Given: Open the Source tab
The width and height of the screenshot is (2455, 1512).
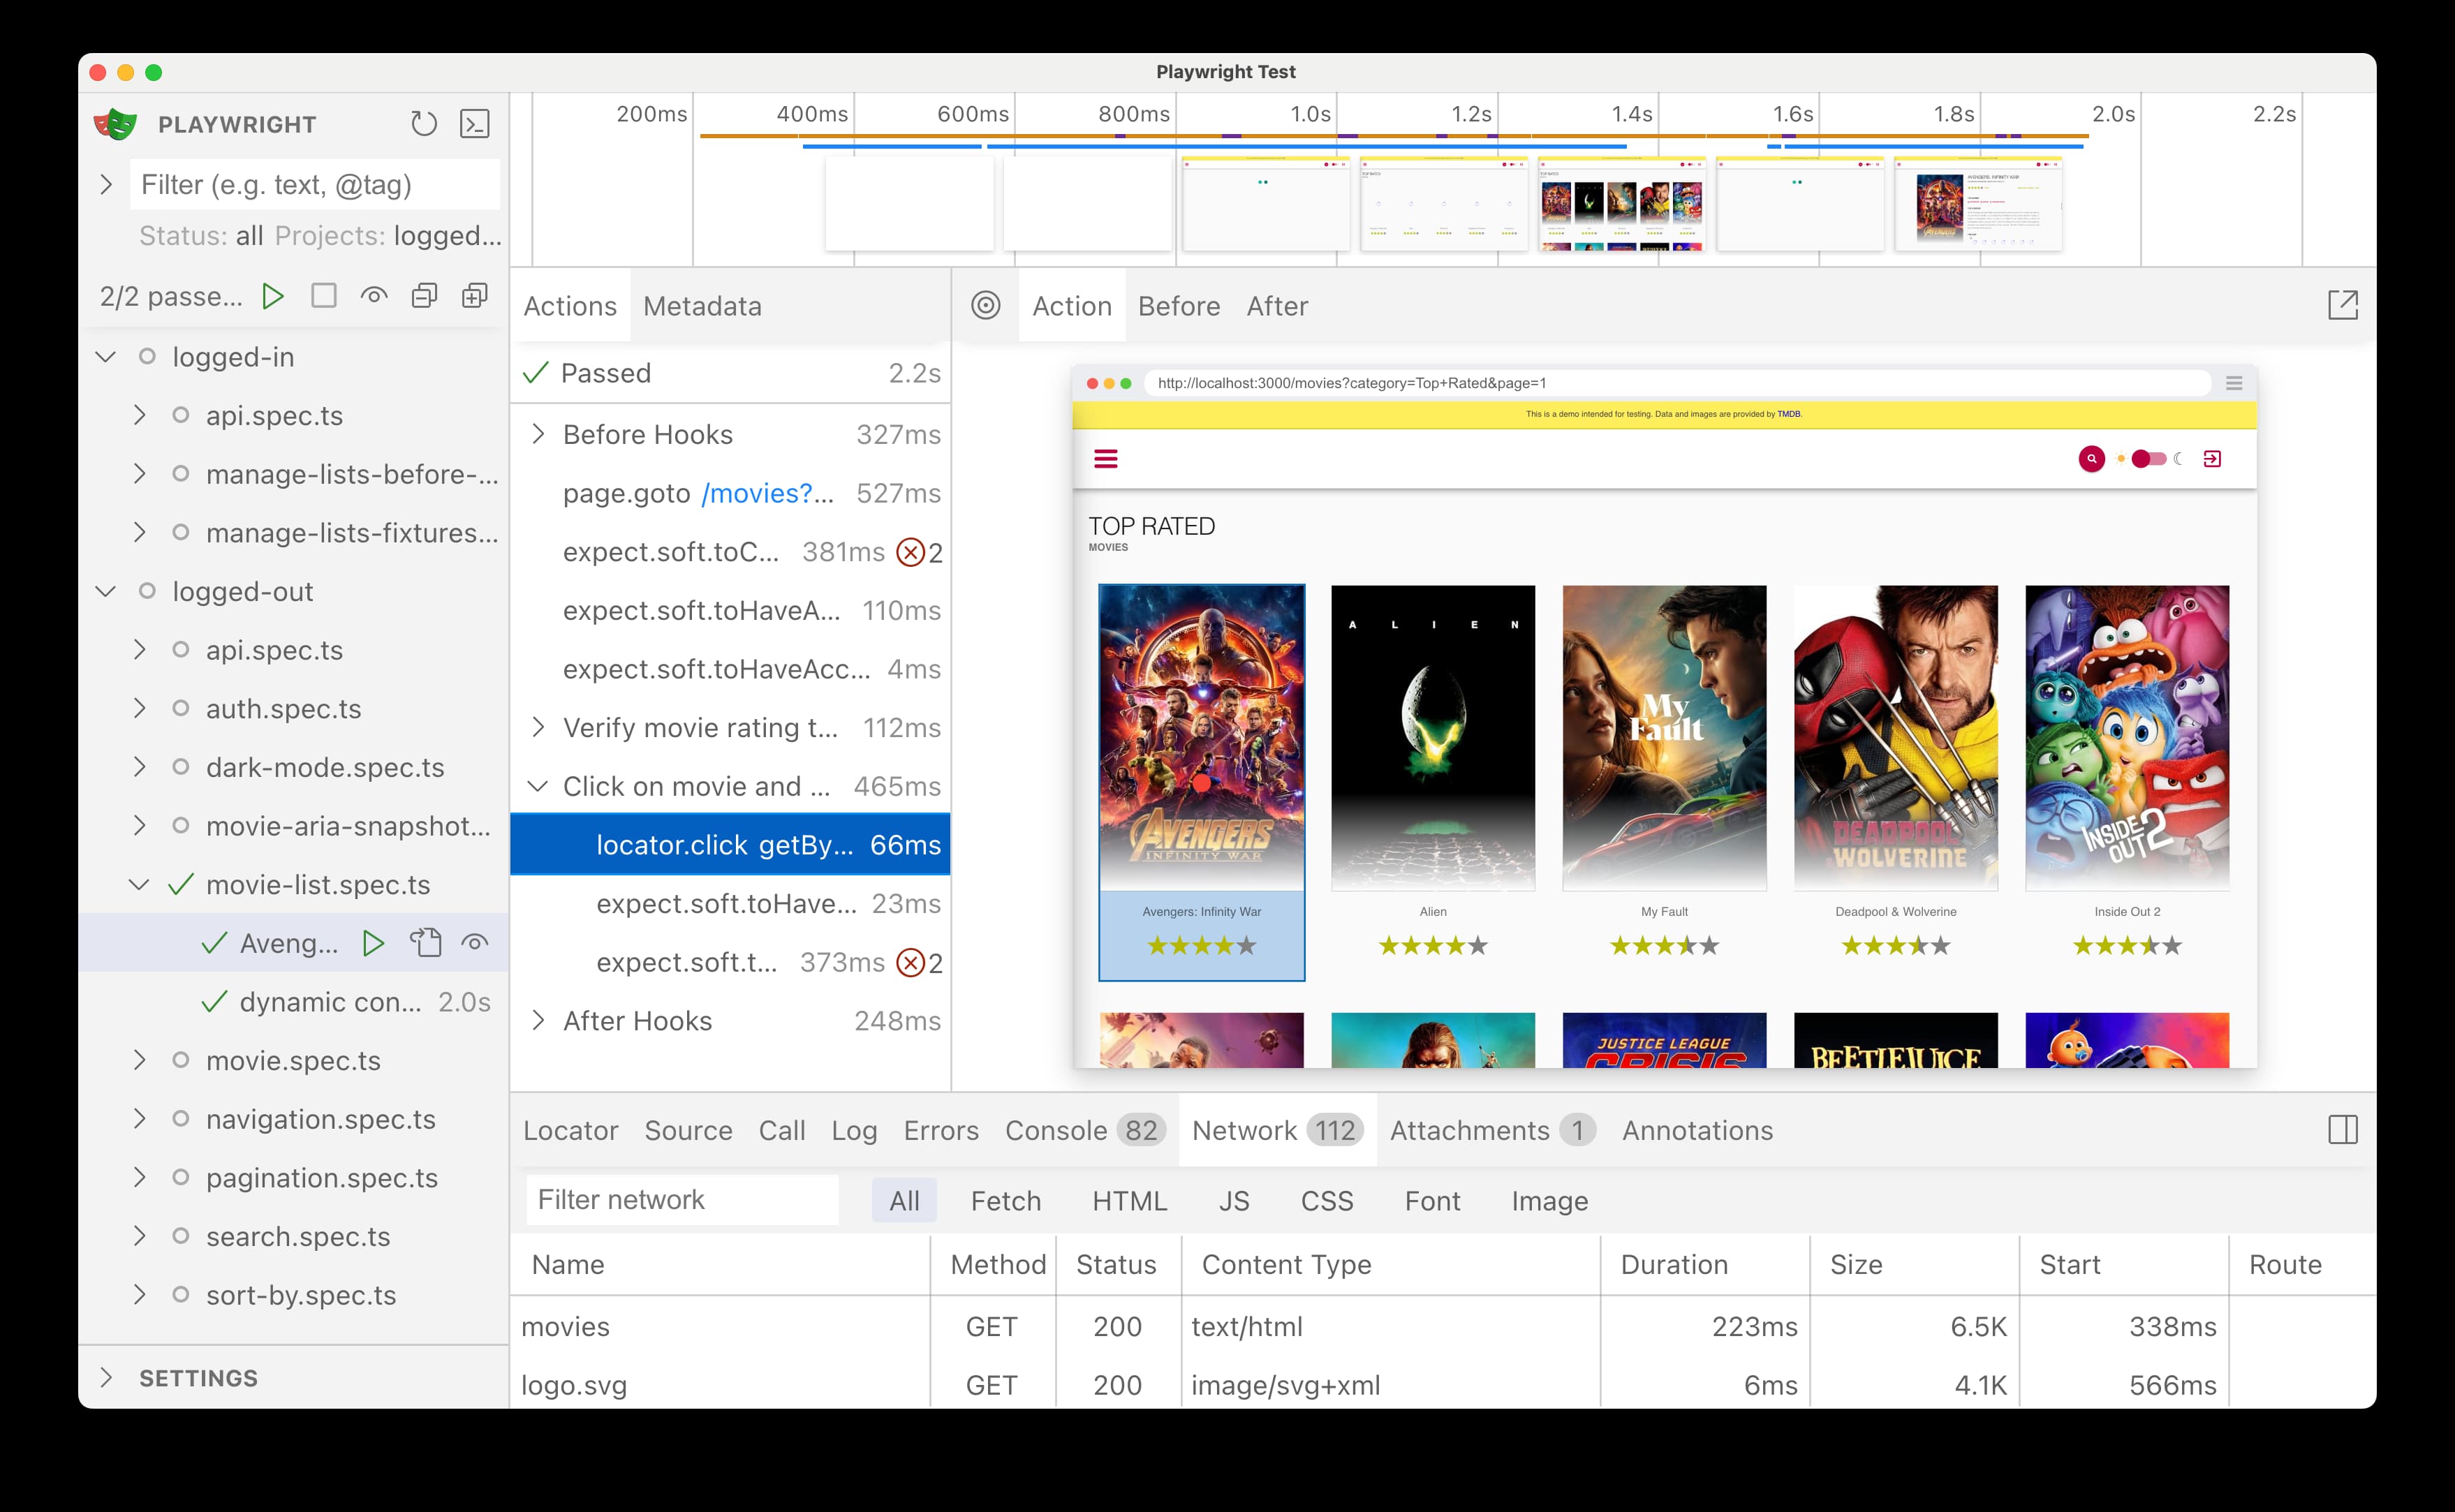Looking at the screenshot, I should tap(688, 1130).
